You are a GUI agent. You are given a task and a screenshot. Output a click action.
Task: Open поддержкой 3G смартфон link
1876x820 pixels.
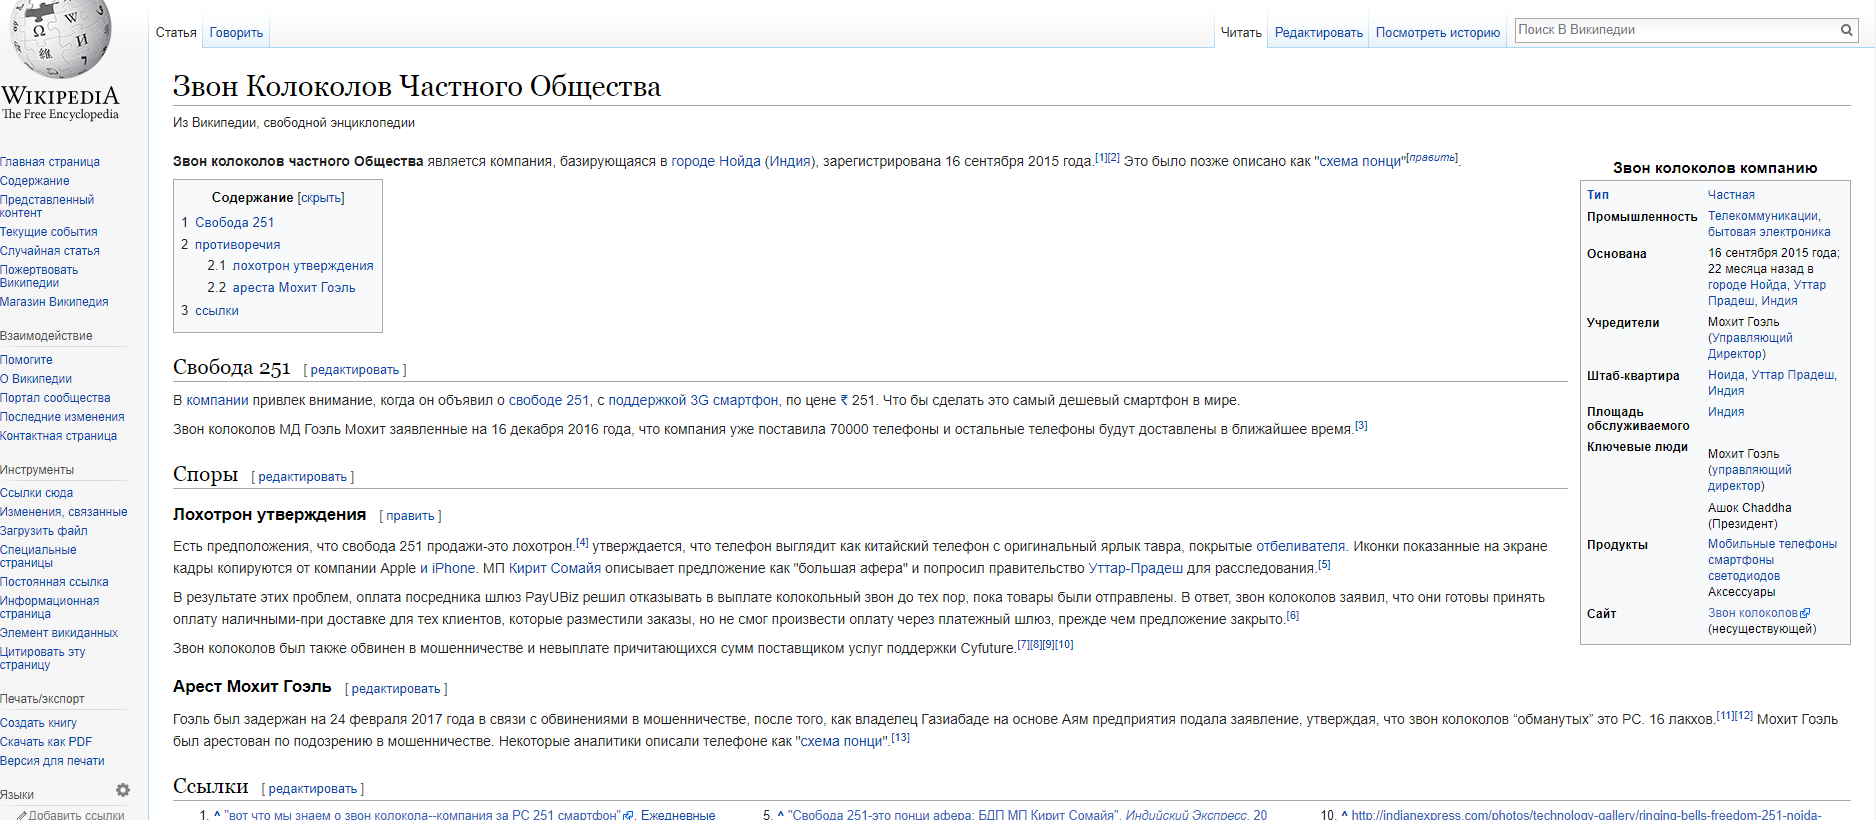(x=693, y=400)
